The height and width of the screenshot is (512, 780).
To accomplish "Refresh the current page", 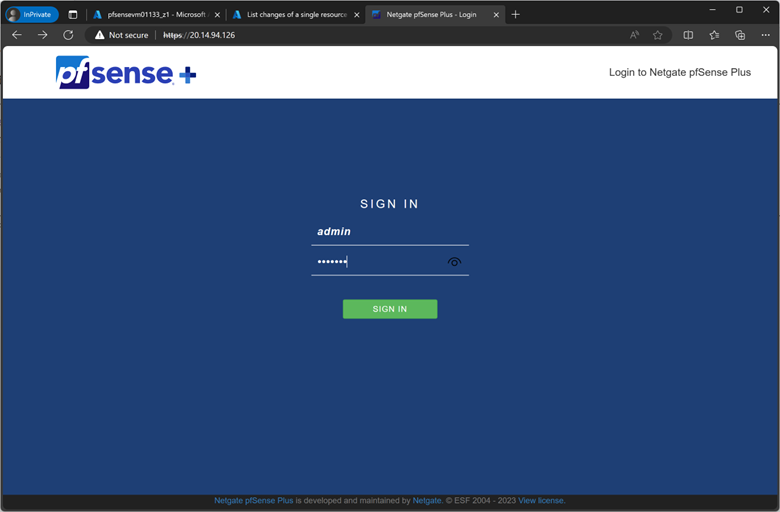I will click(x=68, y=35).
